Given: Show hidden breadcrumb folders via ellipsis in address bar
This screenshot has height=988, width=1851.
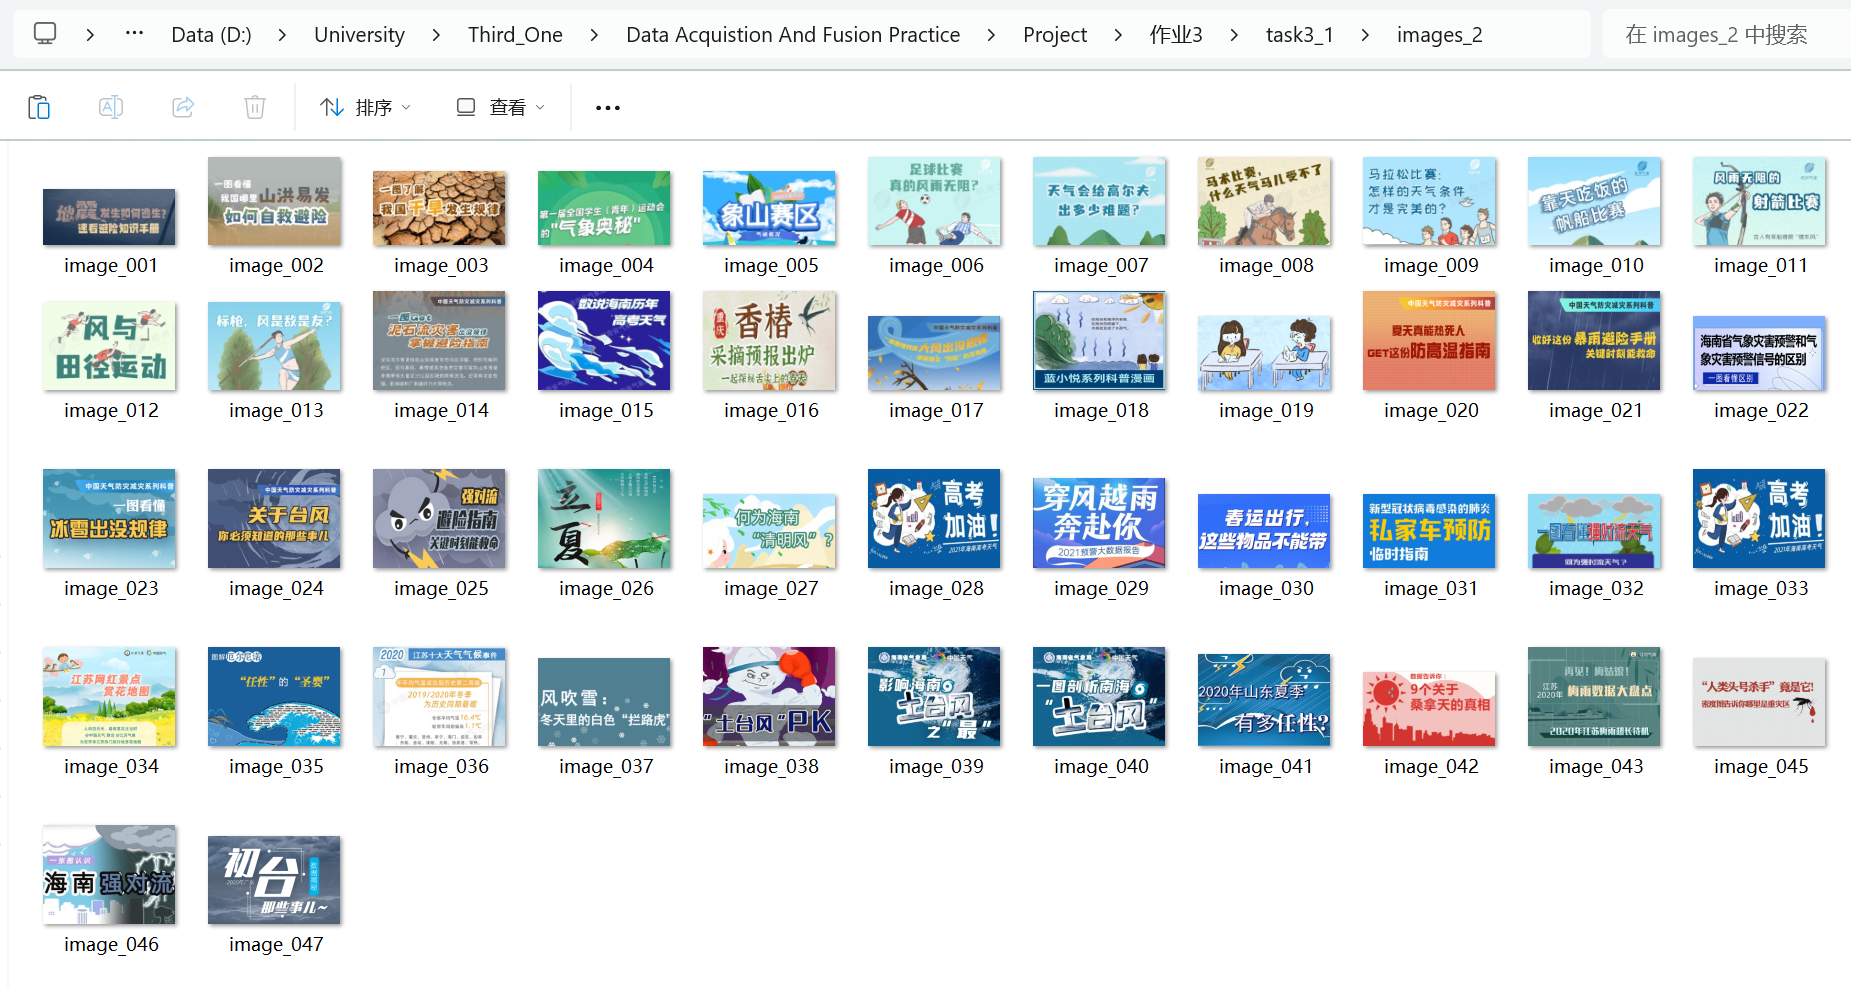Looking at the screenshot, I should [x=134, y=34].
